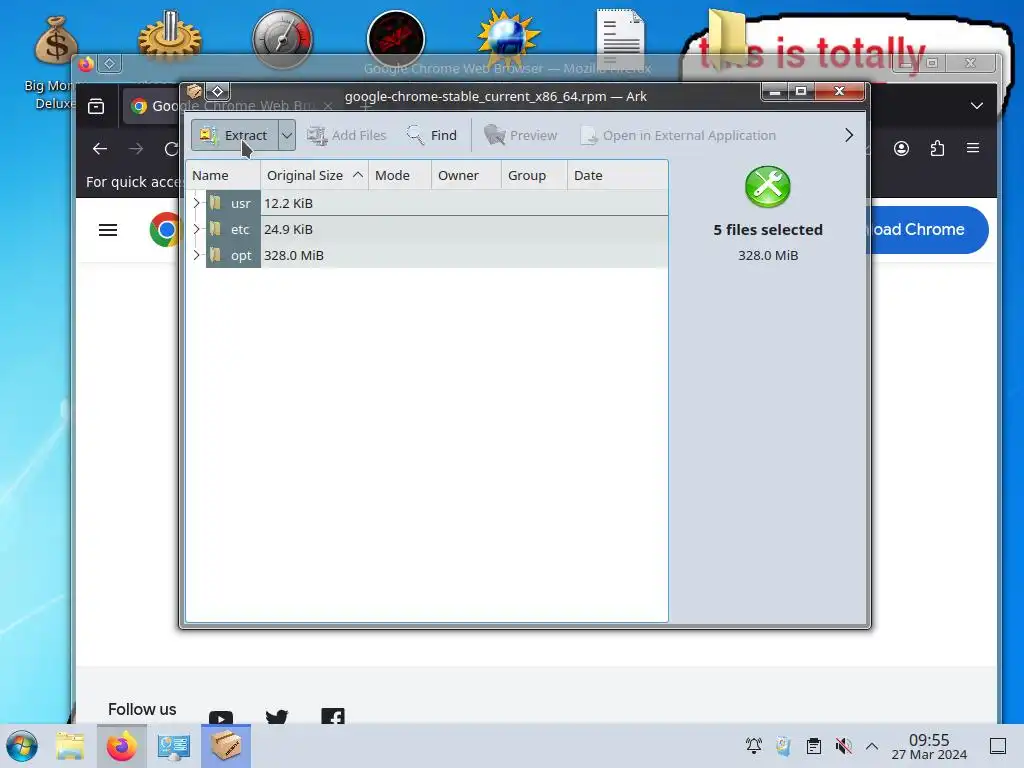Sort by the Mode column header
The height and width of the screenshot is (768, 1024).
[x=400, y=175]
